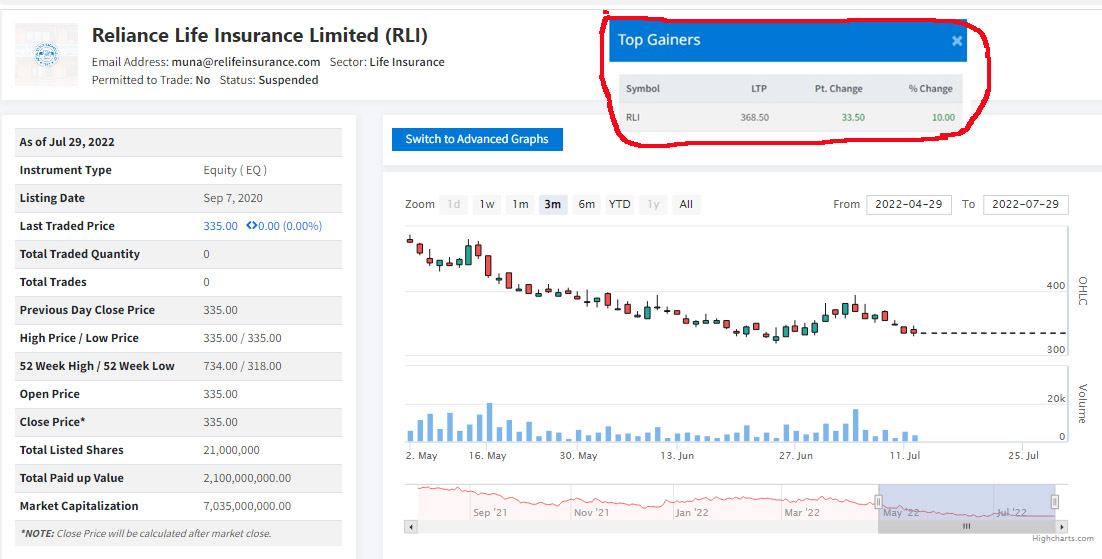Set chart zoom to 1m
1102x559 pixels.
(520, 204)
